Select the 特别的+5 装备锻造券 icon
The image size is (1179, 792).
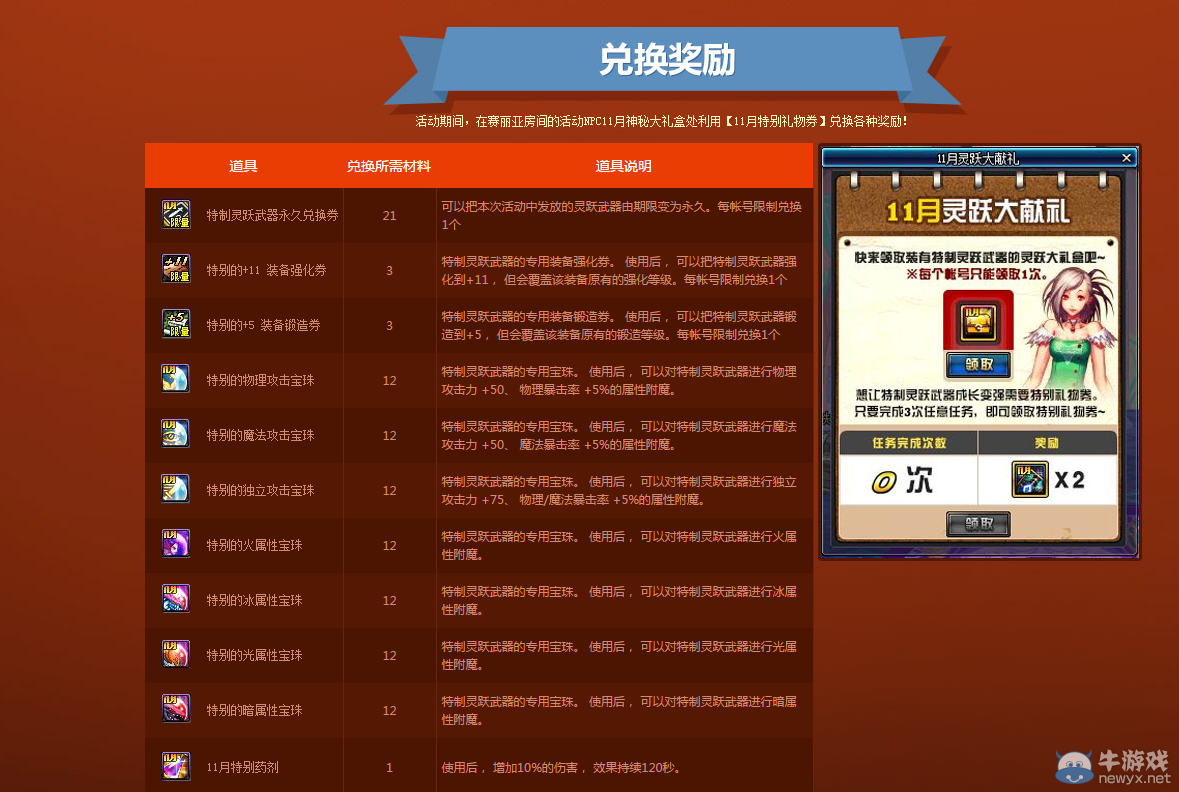(175, 324)
